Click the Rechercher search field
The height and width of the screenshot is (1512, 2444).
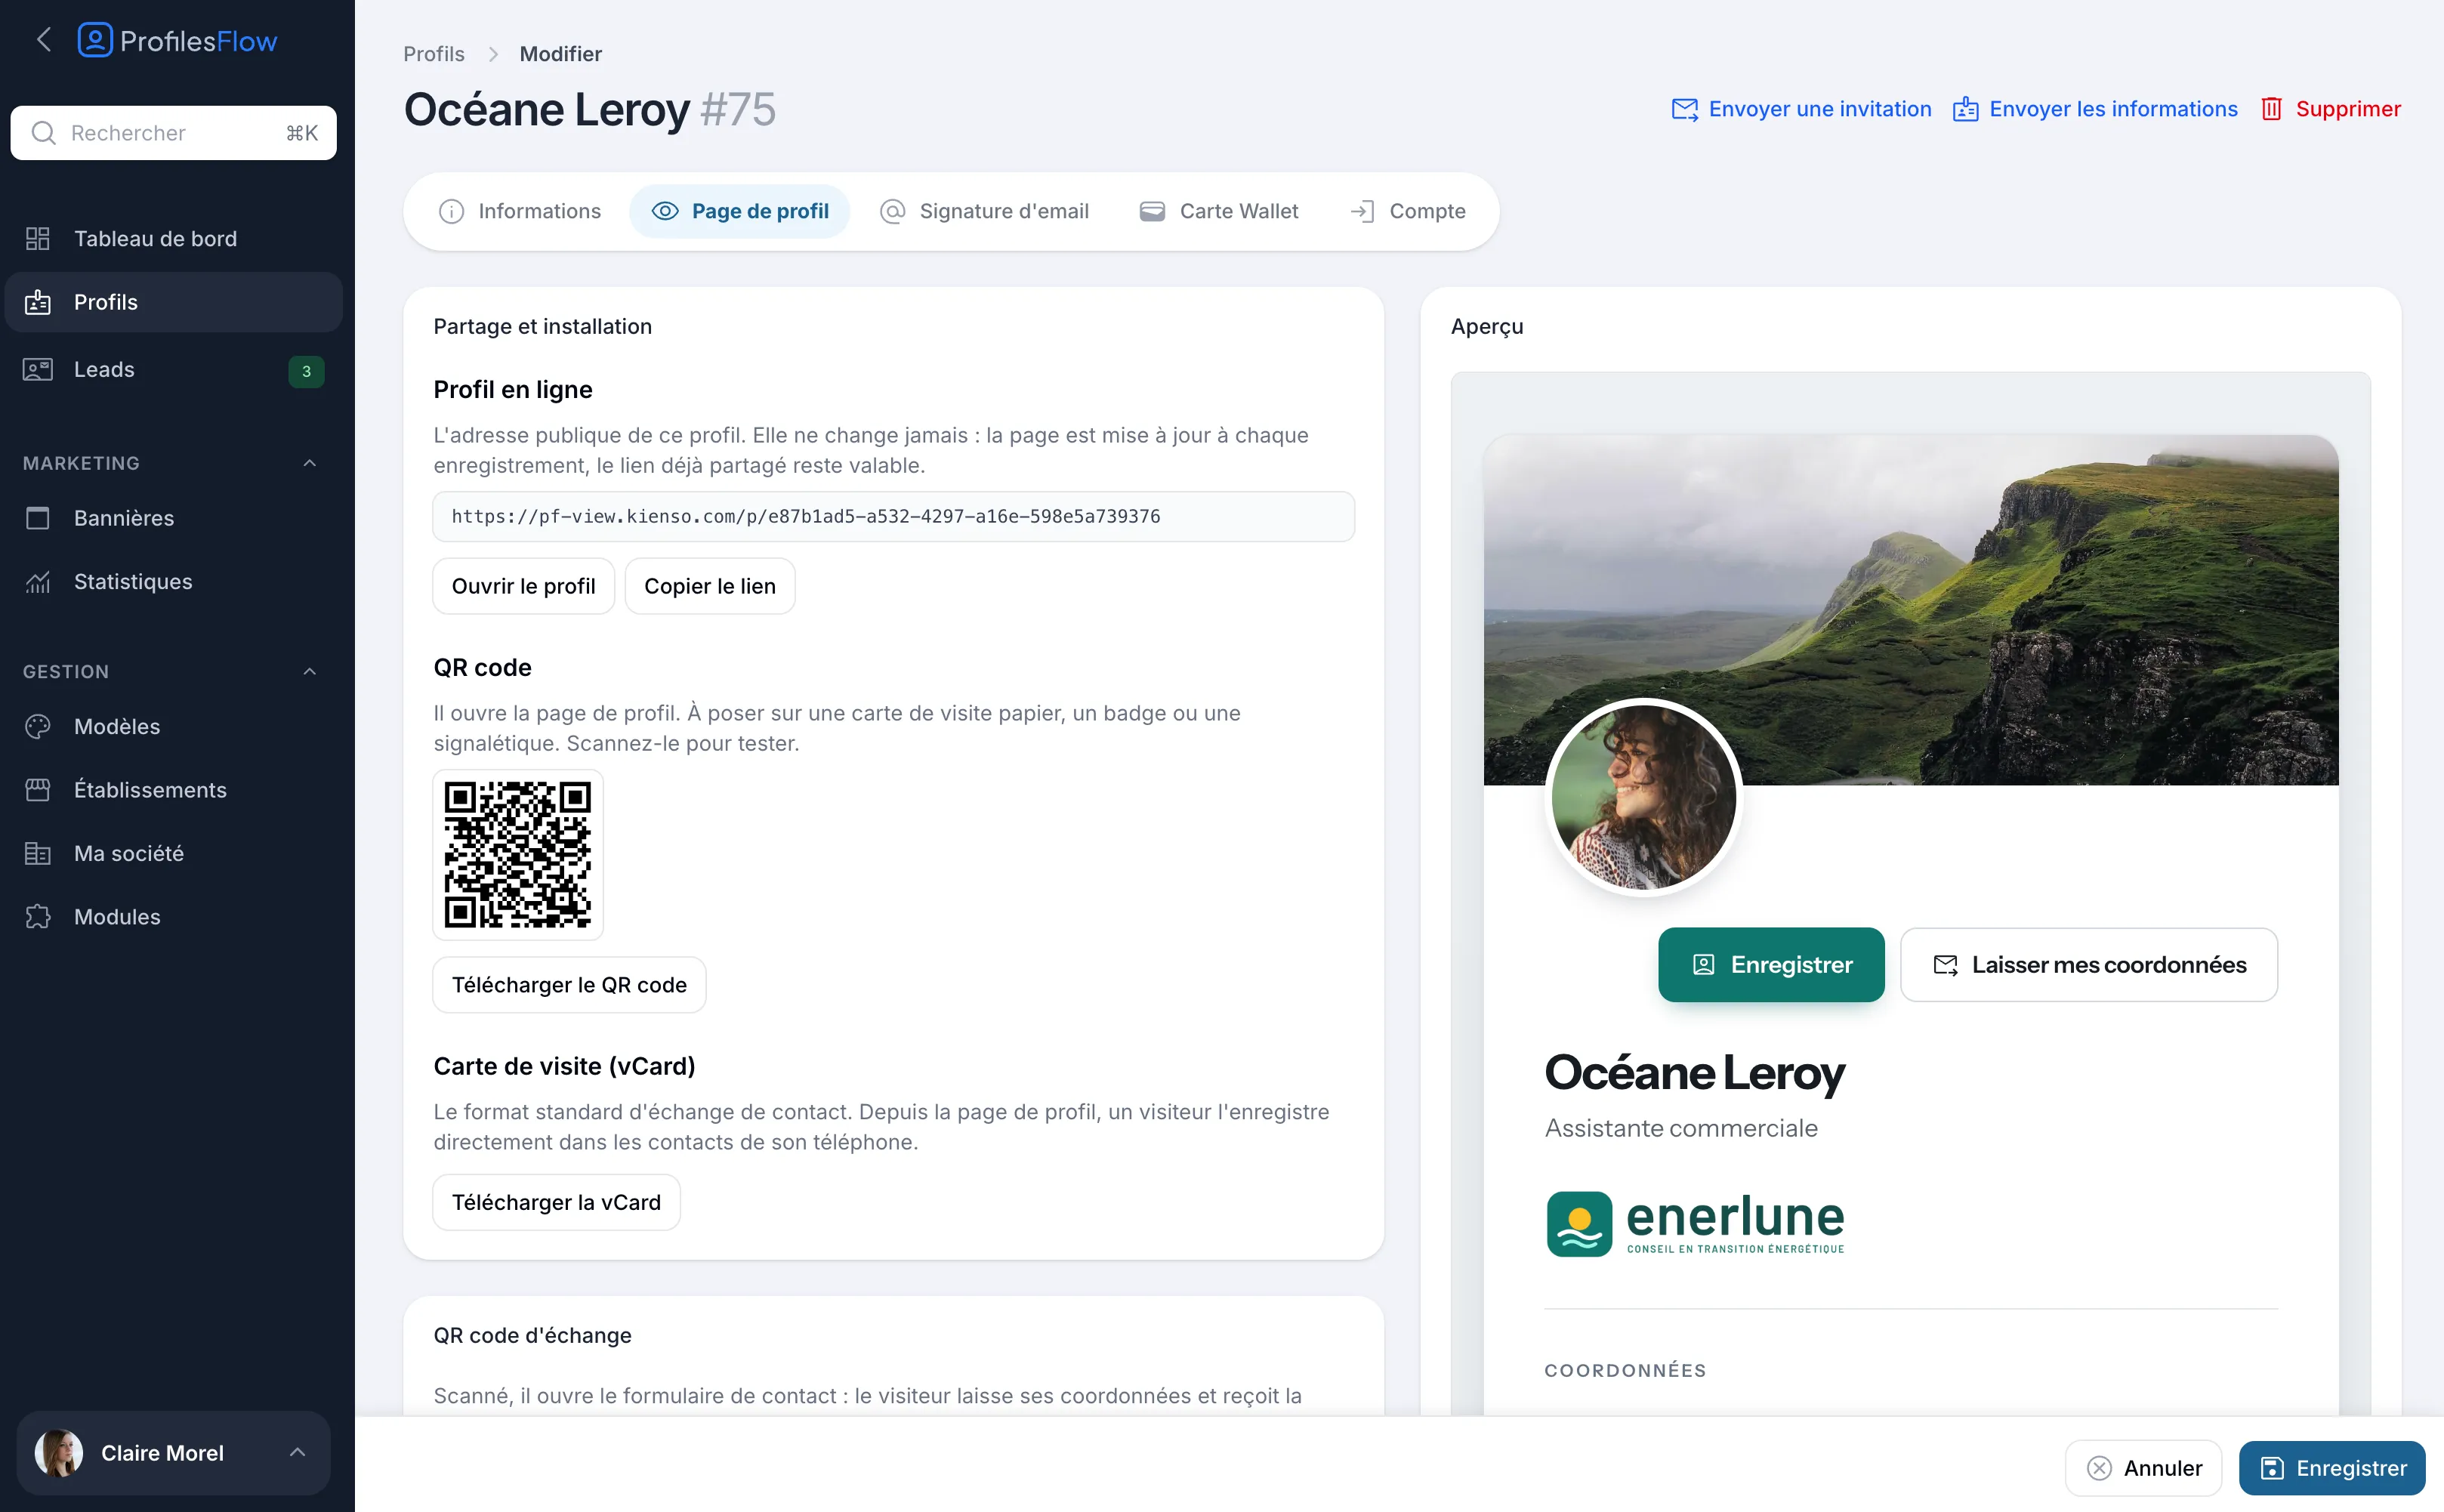click(174, 133)
